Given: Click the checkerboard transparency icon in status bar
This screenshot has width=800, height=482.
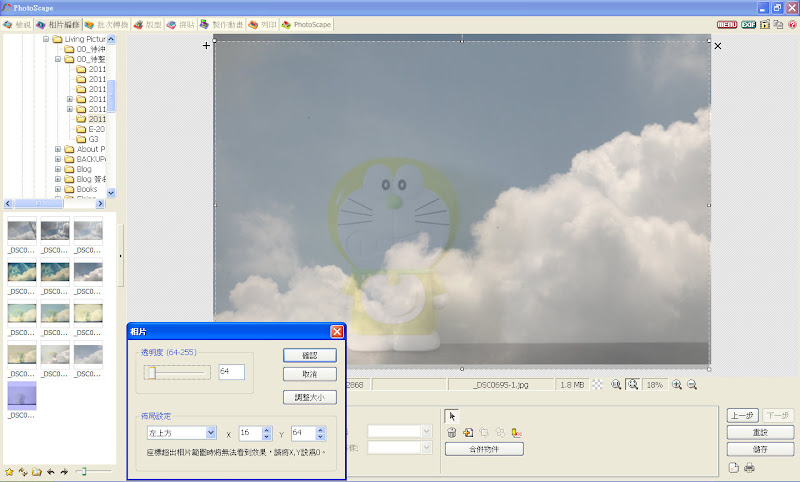Looking at the screenshot, I should click(x=597, y=385).
